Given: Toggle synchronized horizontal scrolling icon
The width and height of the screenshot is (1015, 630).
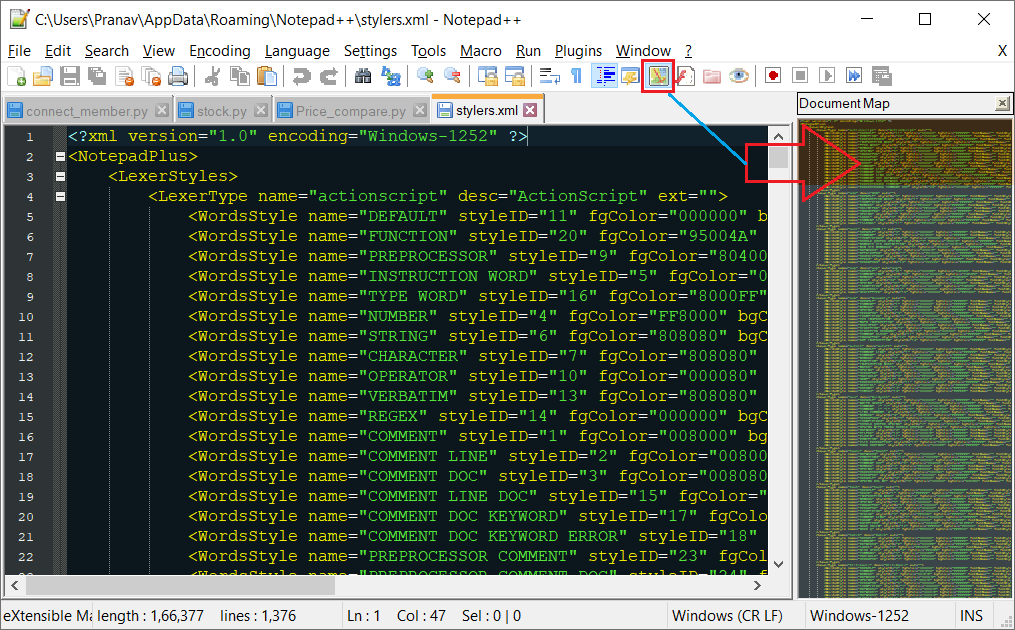Looking at the screenshot, I should click(x=515, y=76).
